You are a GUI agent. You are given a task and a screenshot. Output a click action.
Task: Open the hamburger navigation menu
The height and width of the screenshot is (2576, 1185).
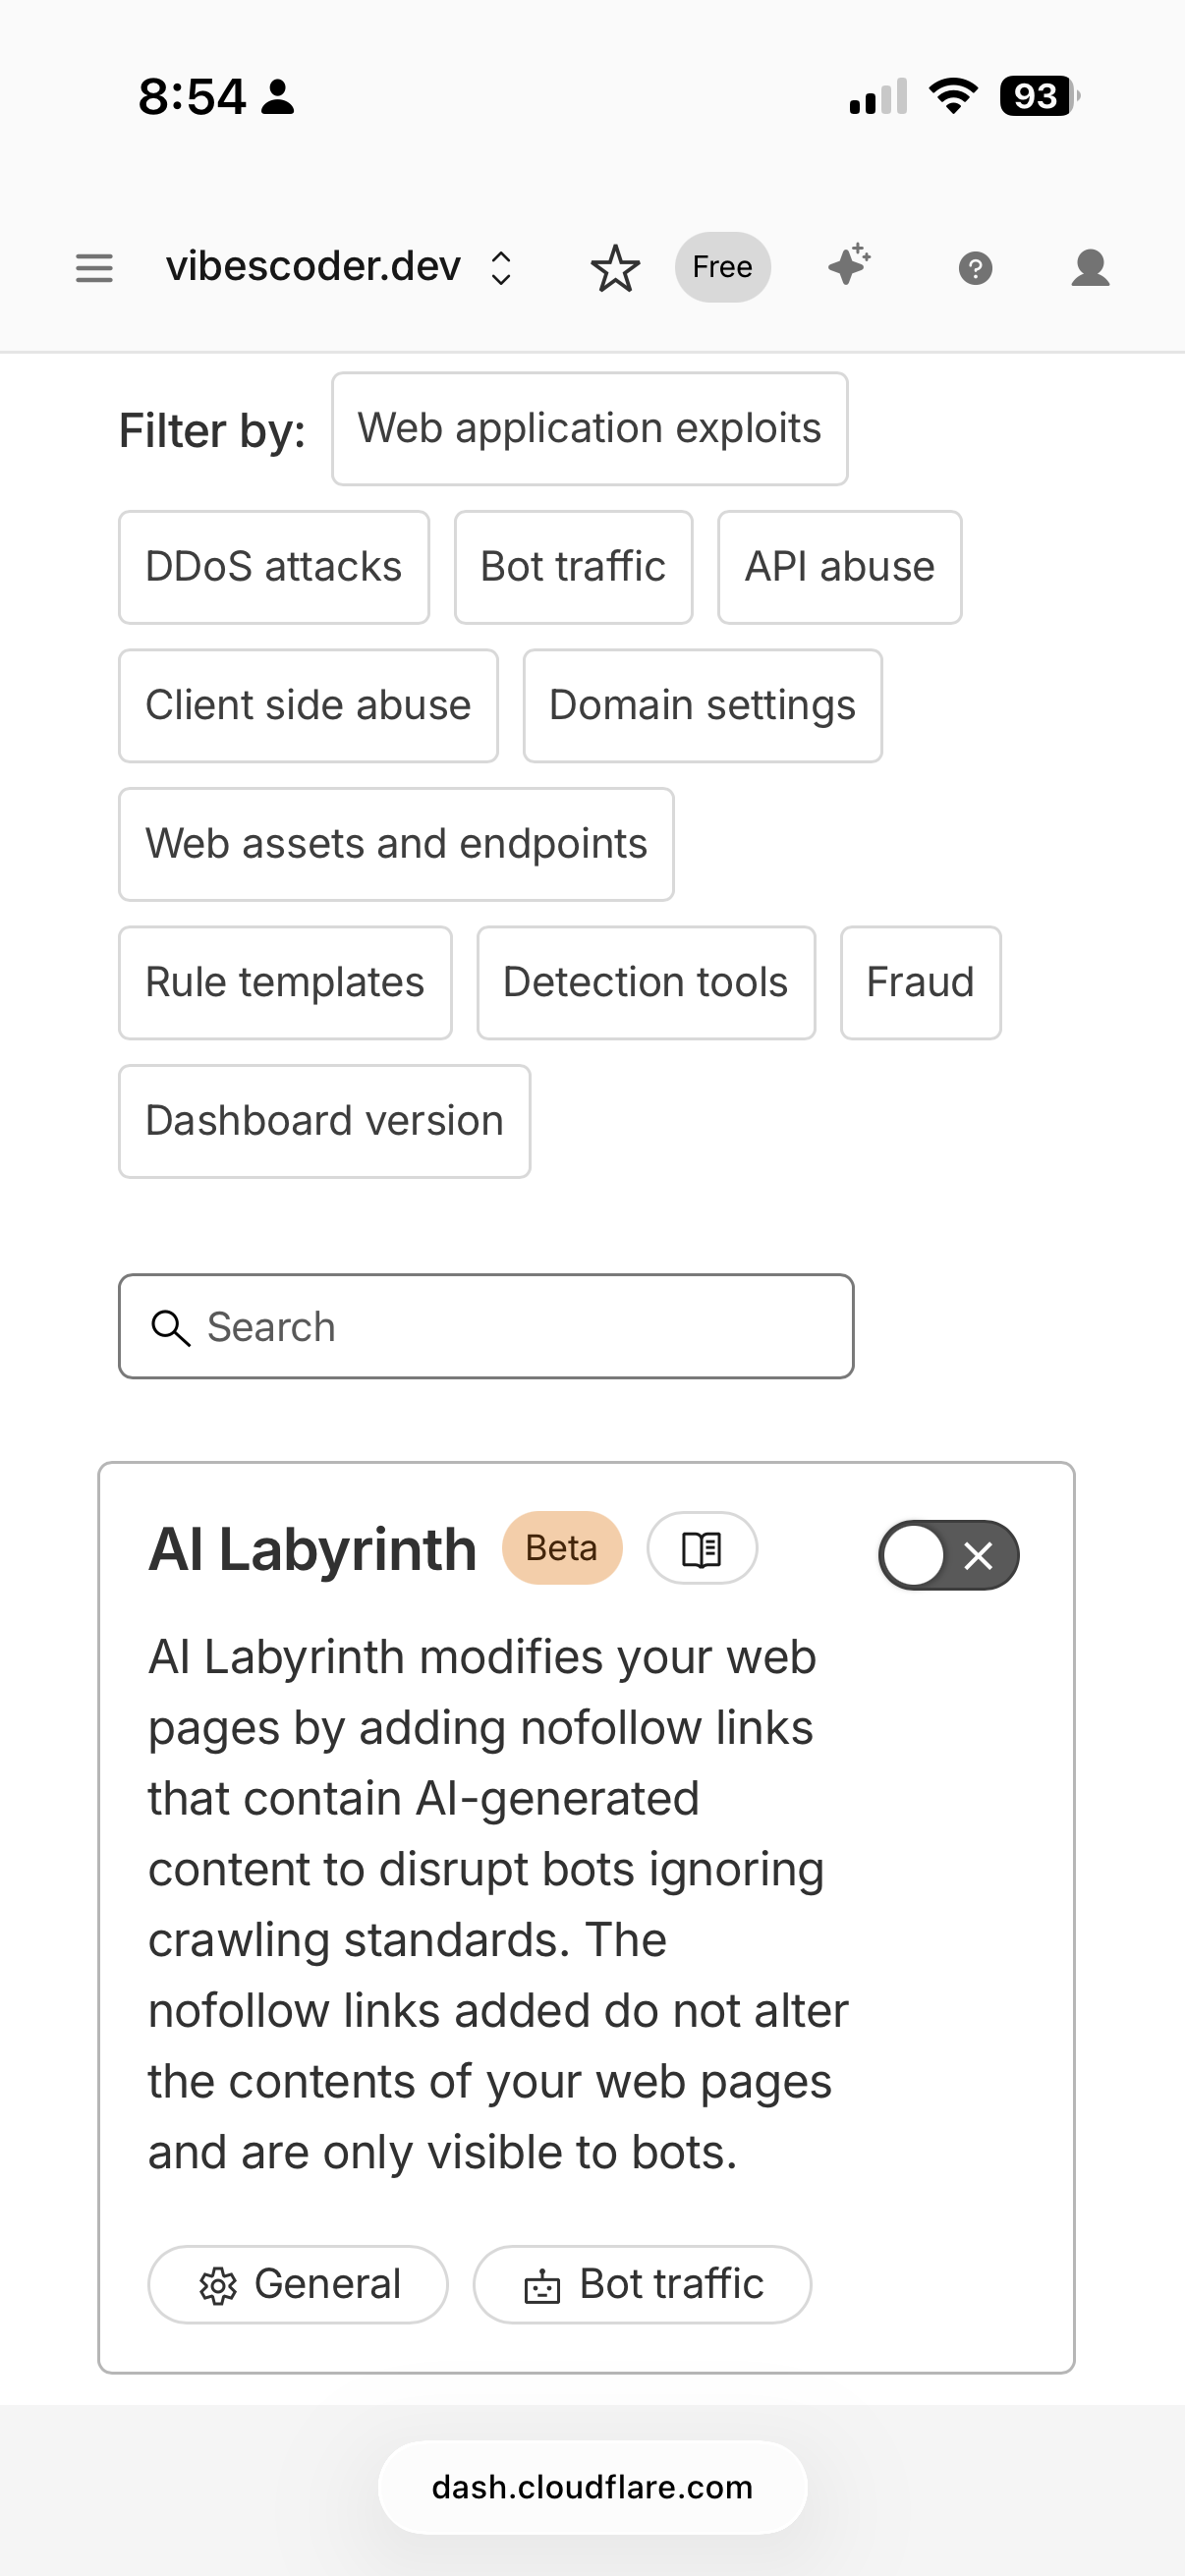pyautogui.click(x=94, y=268)
